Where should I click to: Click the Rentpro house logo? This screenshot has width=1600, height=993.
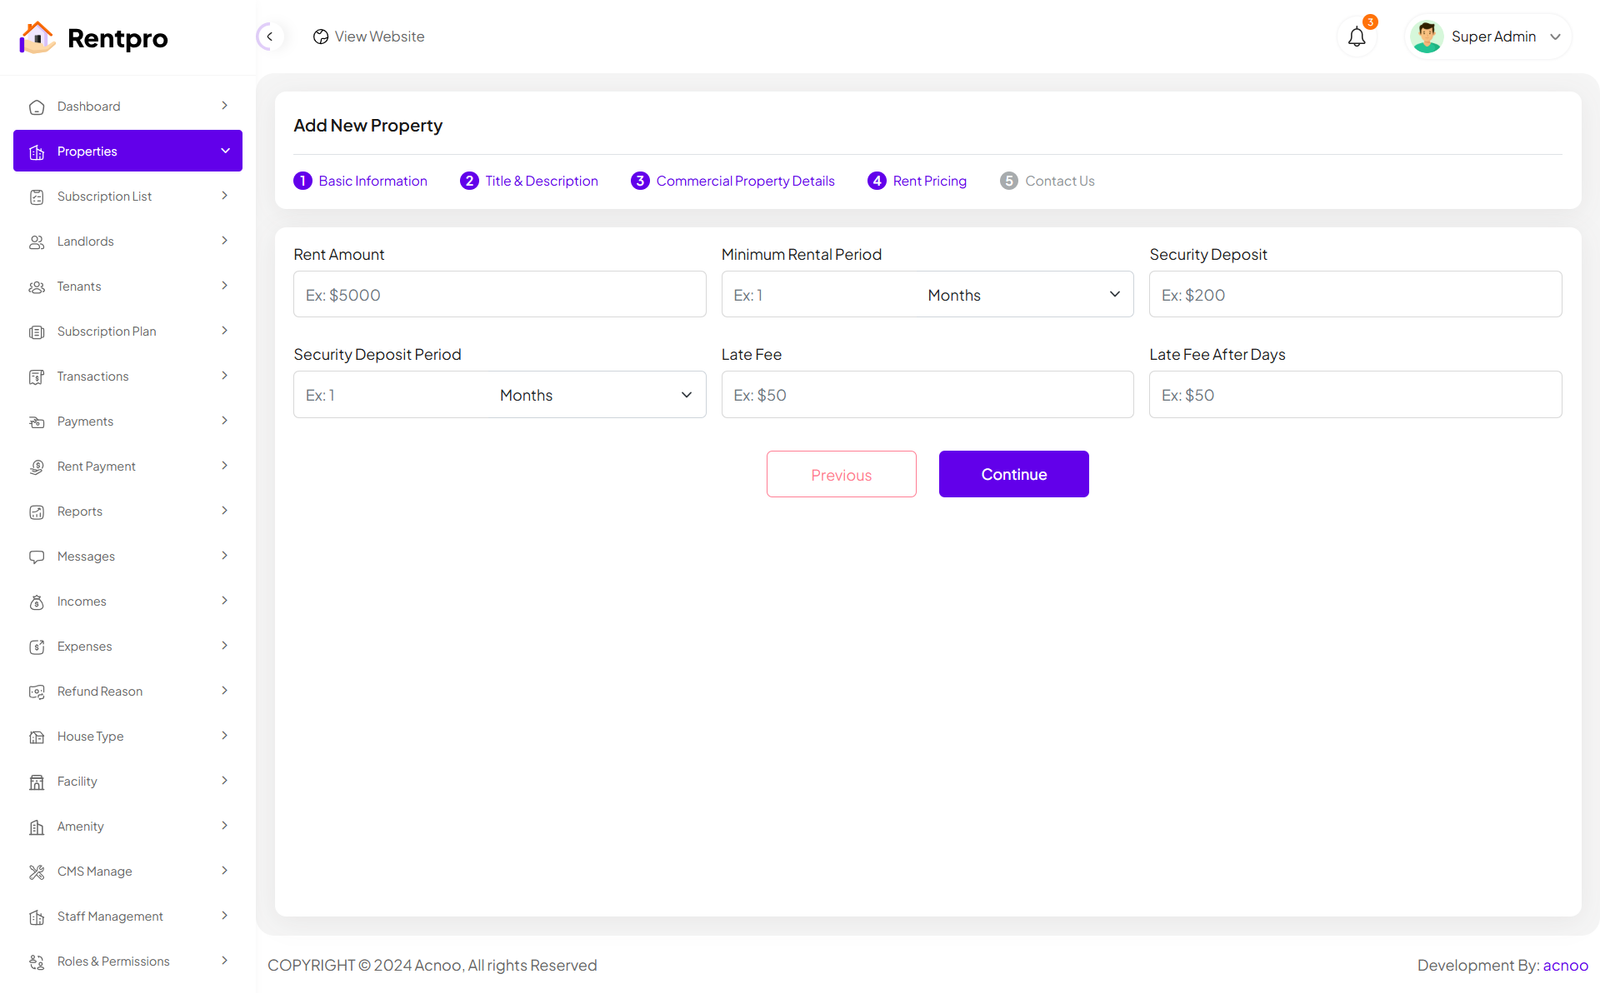pyautogui.click(x=37, y=38)
